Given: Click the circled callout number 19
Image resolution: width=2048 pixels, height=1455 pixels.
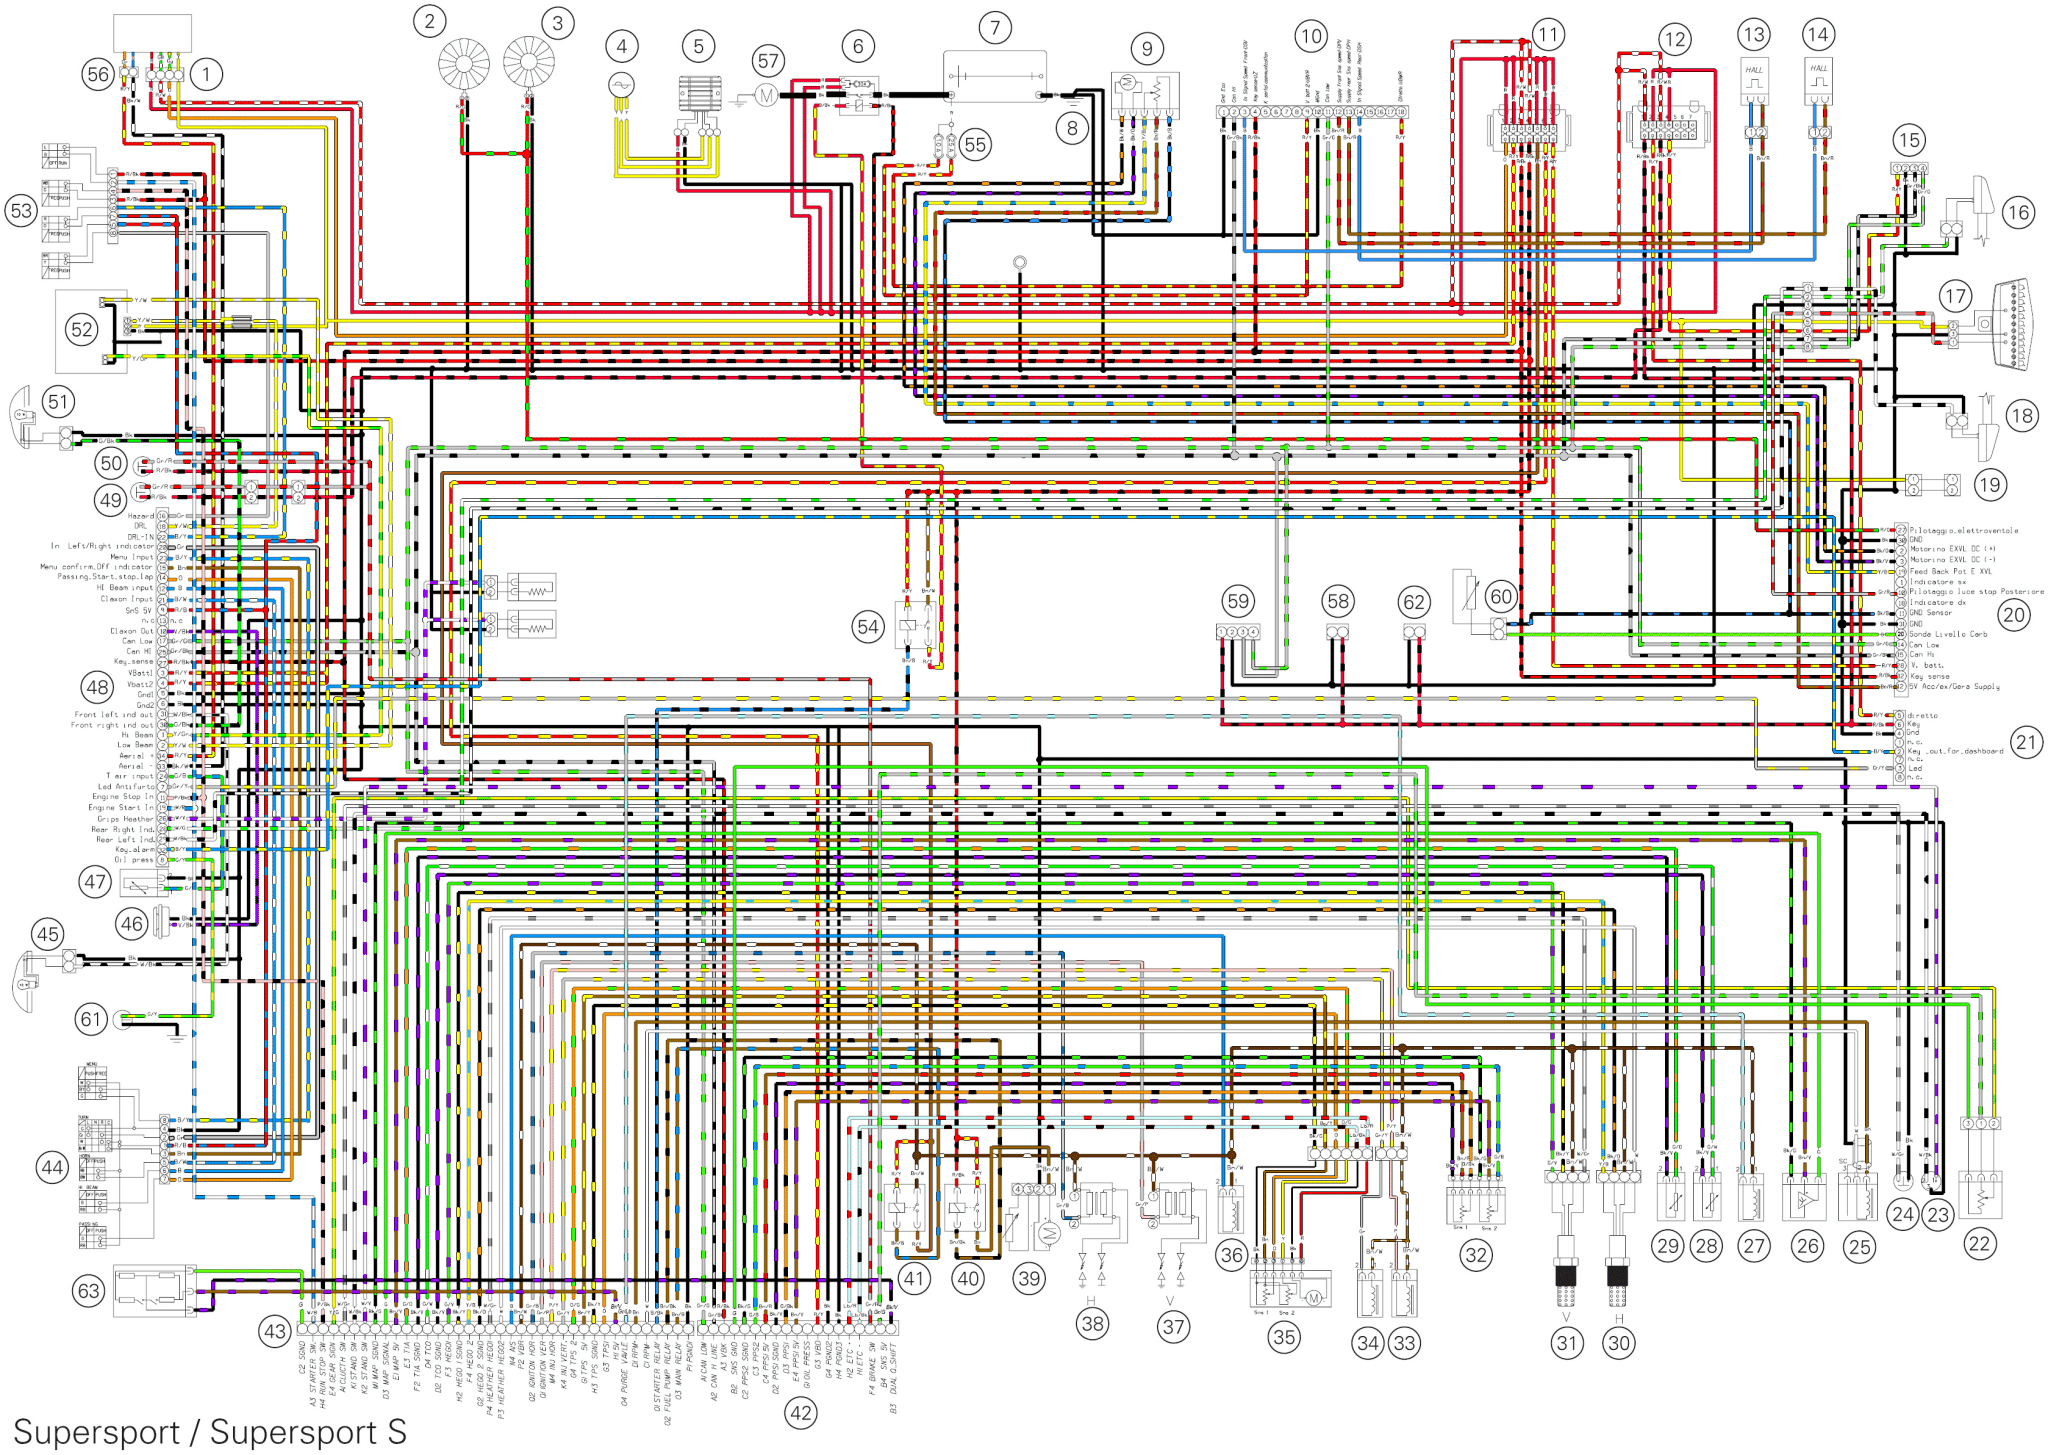Looking at the screenshot, I should (x=1989, y=486).
